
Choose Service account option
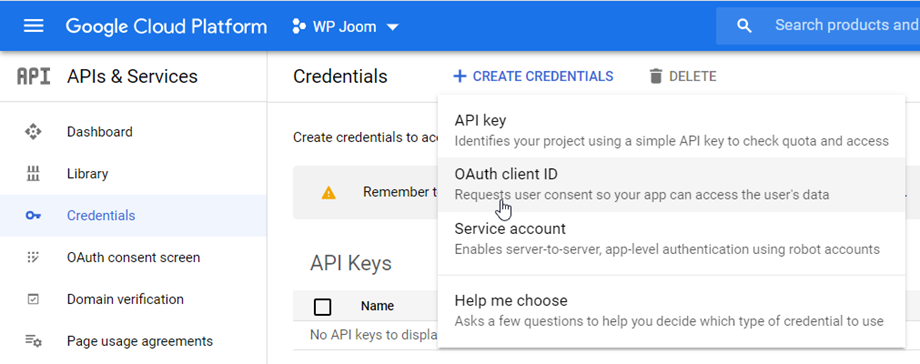pyautogui.click(x=671, y=239)
